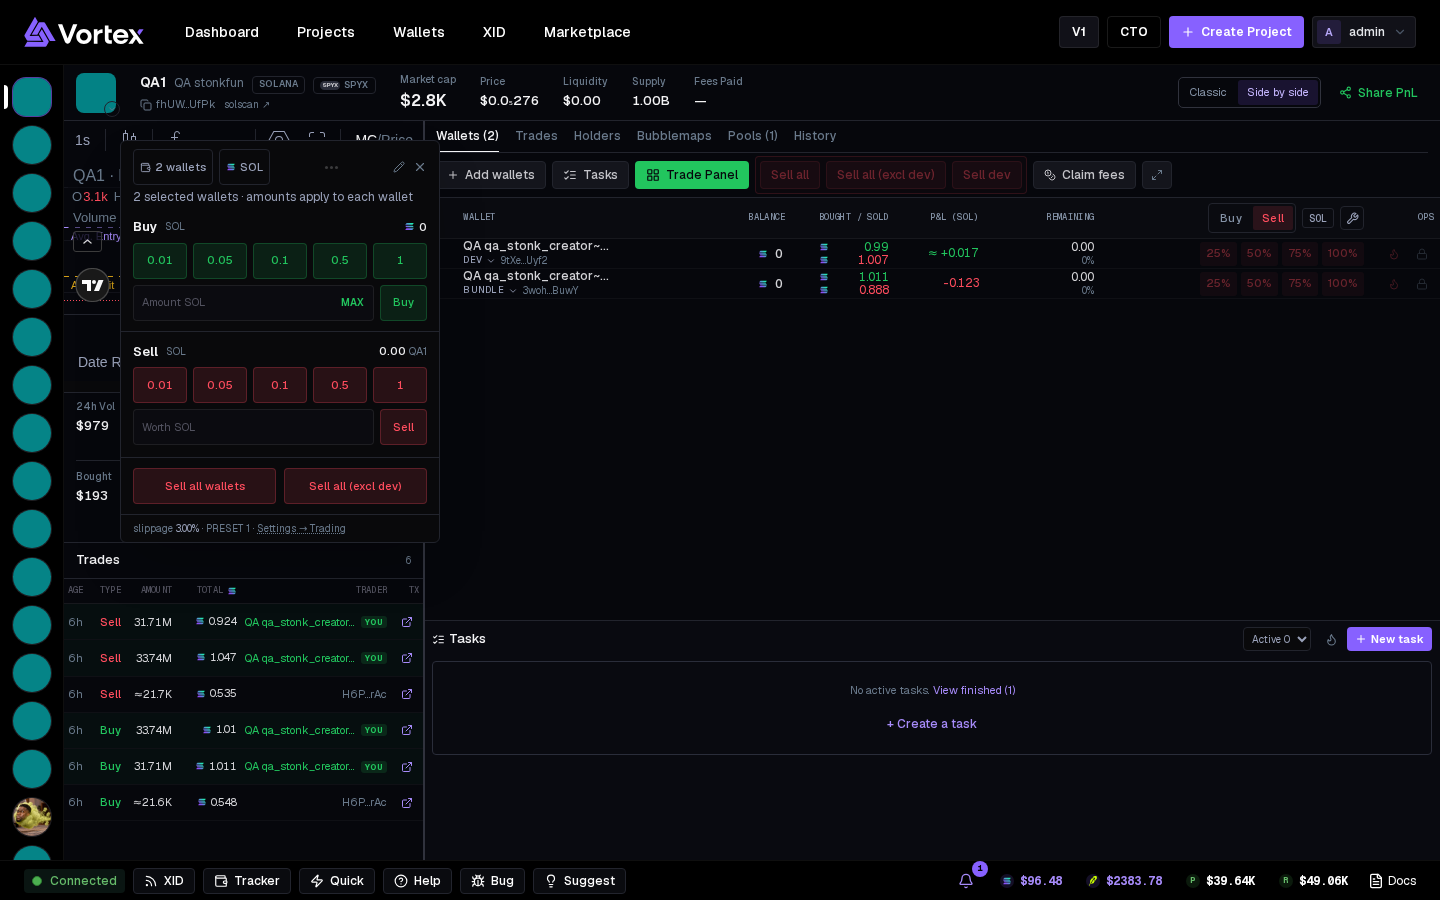Click the Claim fees button
This screenshot has width=1440, height=900.
pyautogui.click(x=1084, y=175)
